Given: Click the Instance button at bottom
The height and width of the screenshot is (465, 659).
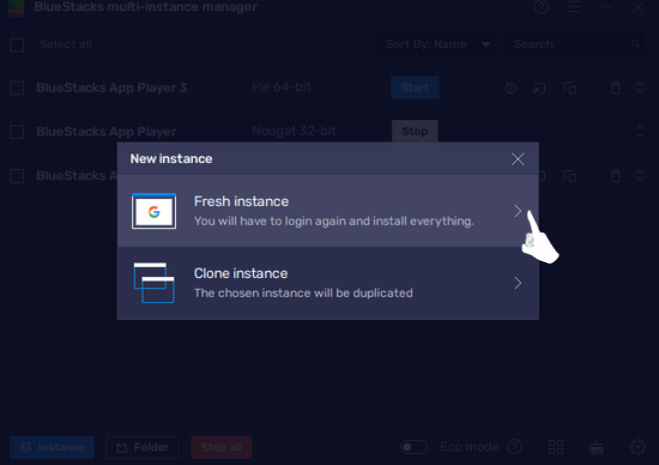Looking at the screenshot, I should click(52, 447).
